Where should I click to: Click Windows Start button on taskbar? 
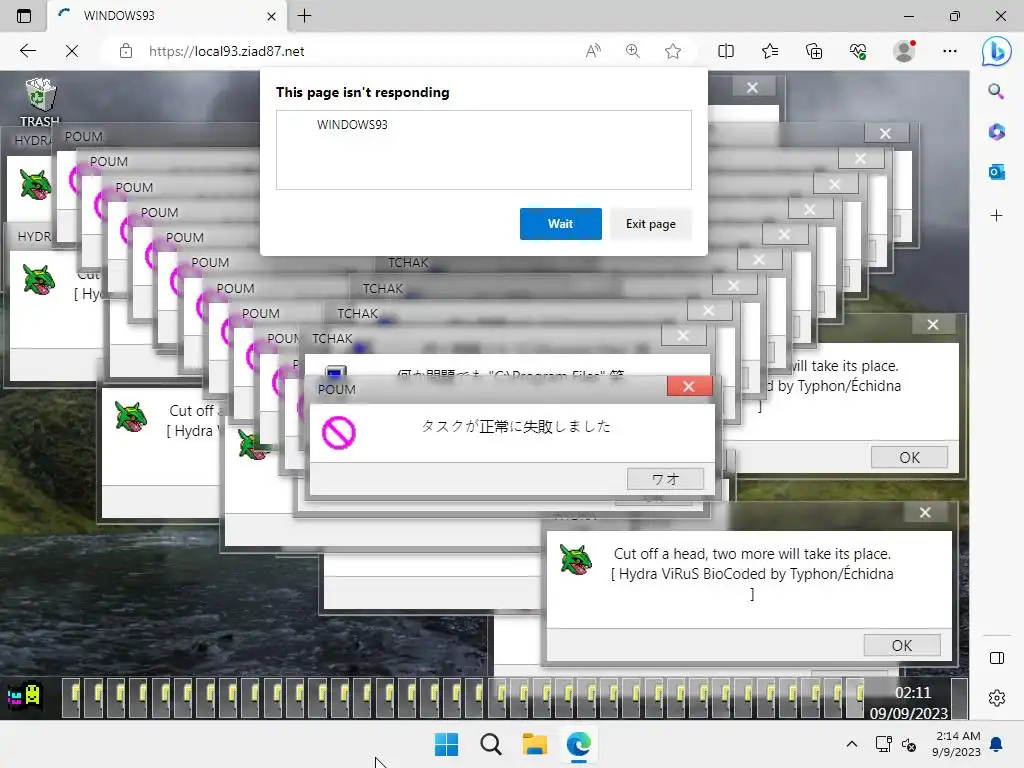447,744
